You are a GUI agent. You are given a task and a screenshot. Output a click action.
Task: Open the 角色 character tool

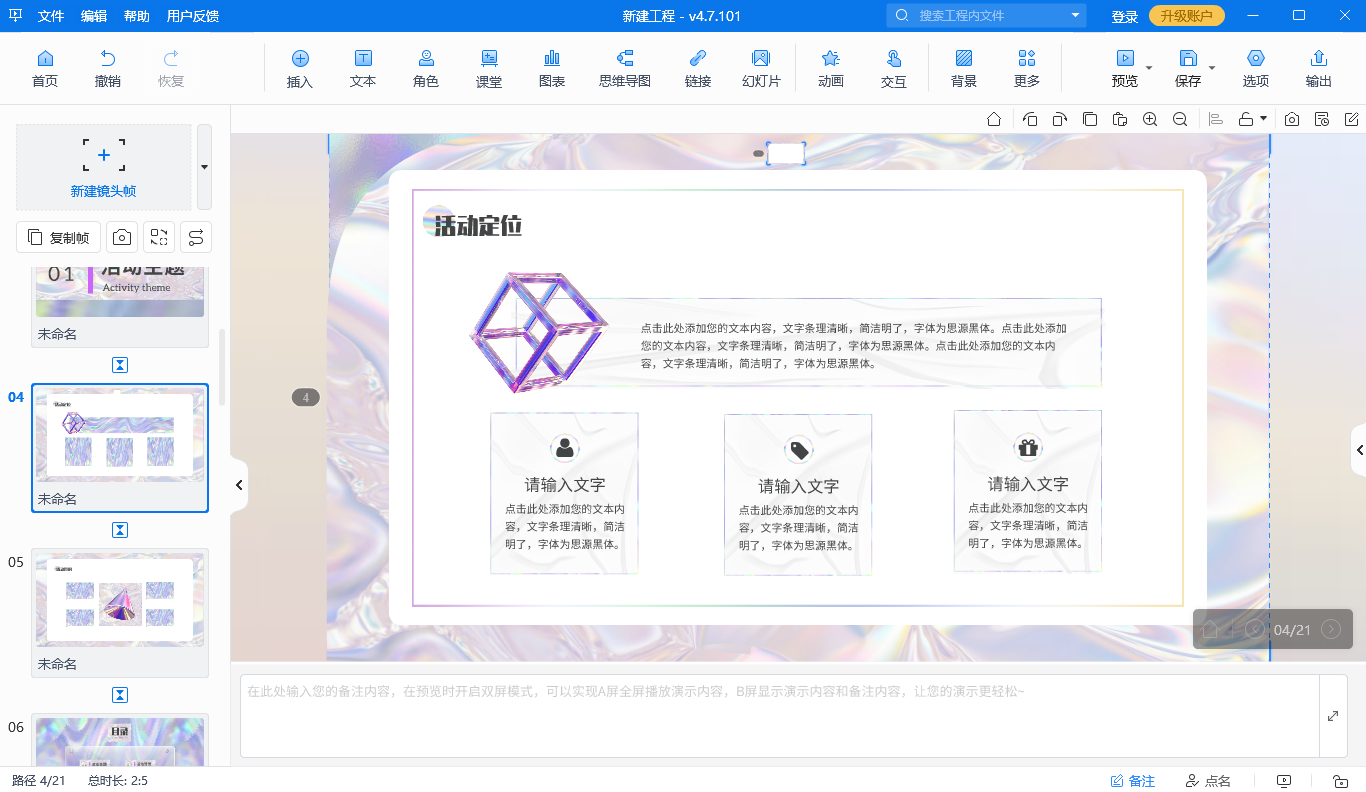[426, 69]
